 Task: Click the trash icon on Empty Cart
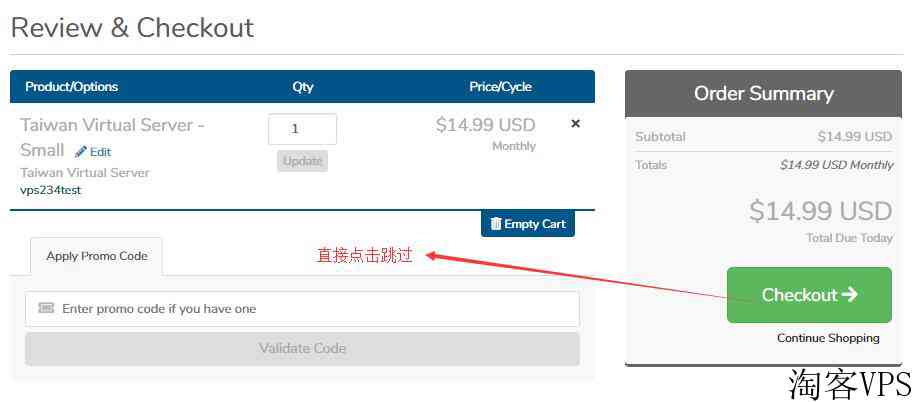click(x=496, y=223)
